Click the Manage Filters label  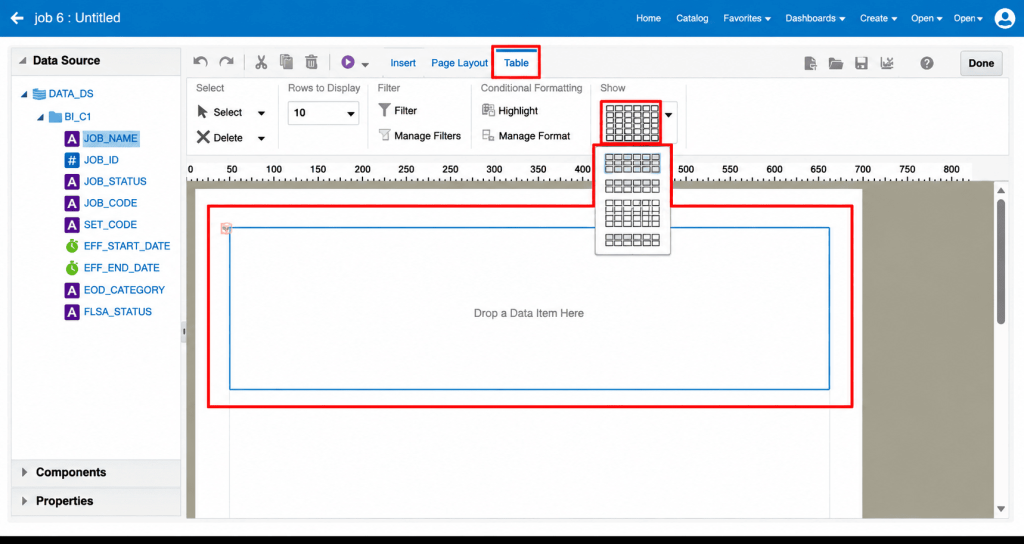[x=428, y=136]
